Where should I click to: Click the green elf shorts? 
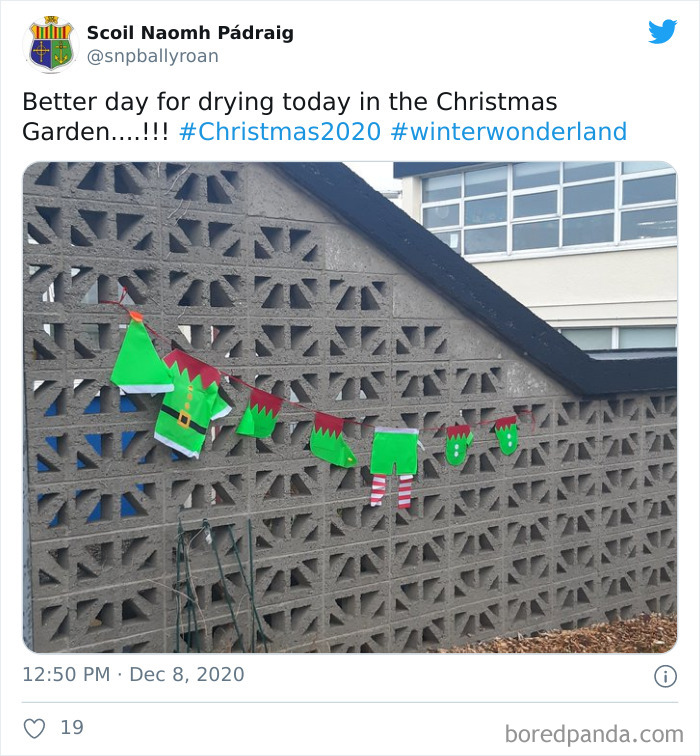click(394, 451)
